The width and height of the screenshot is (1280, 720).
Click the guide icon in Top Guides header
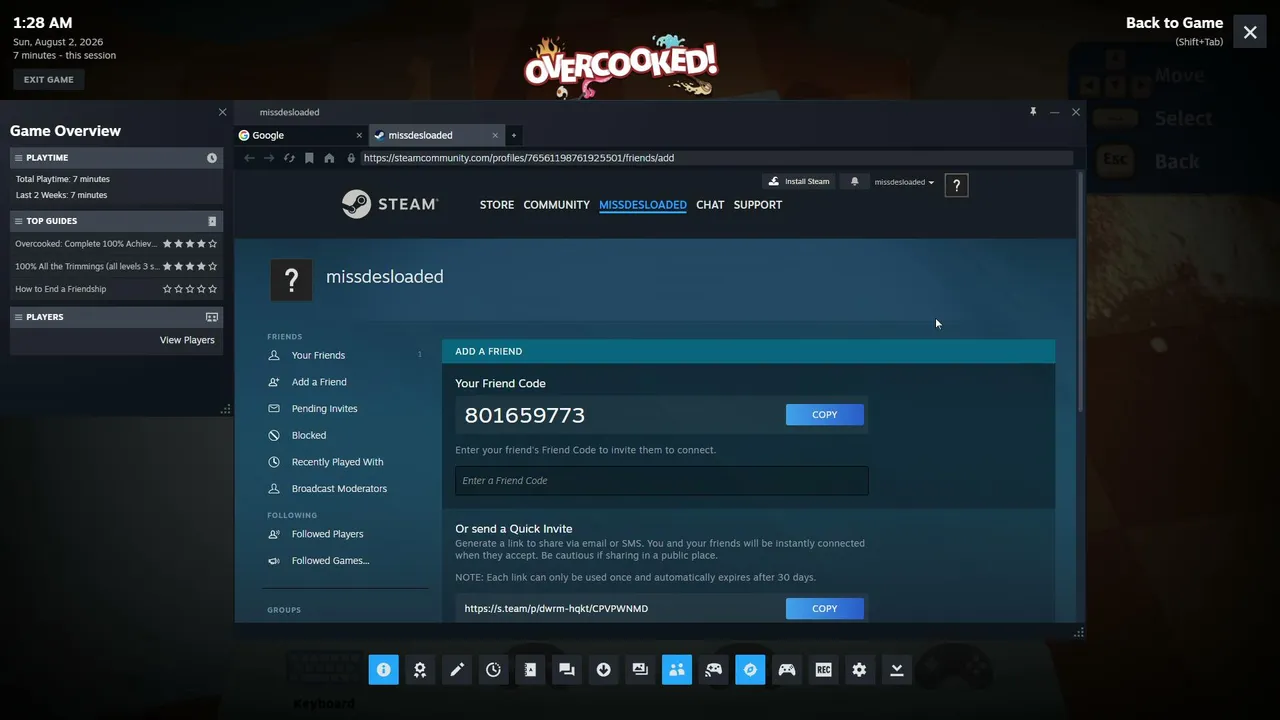(212, 221)
